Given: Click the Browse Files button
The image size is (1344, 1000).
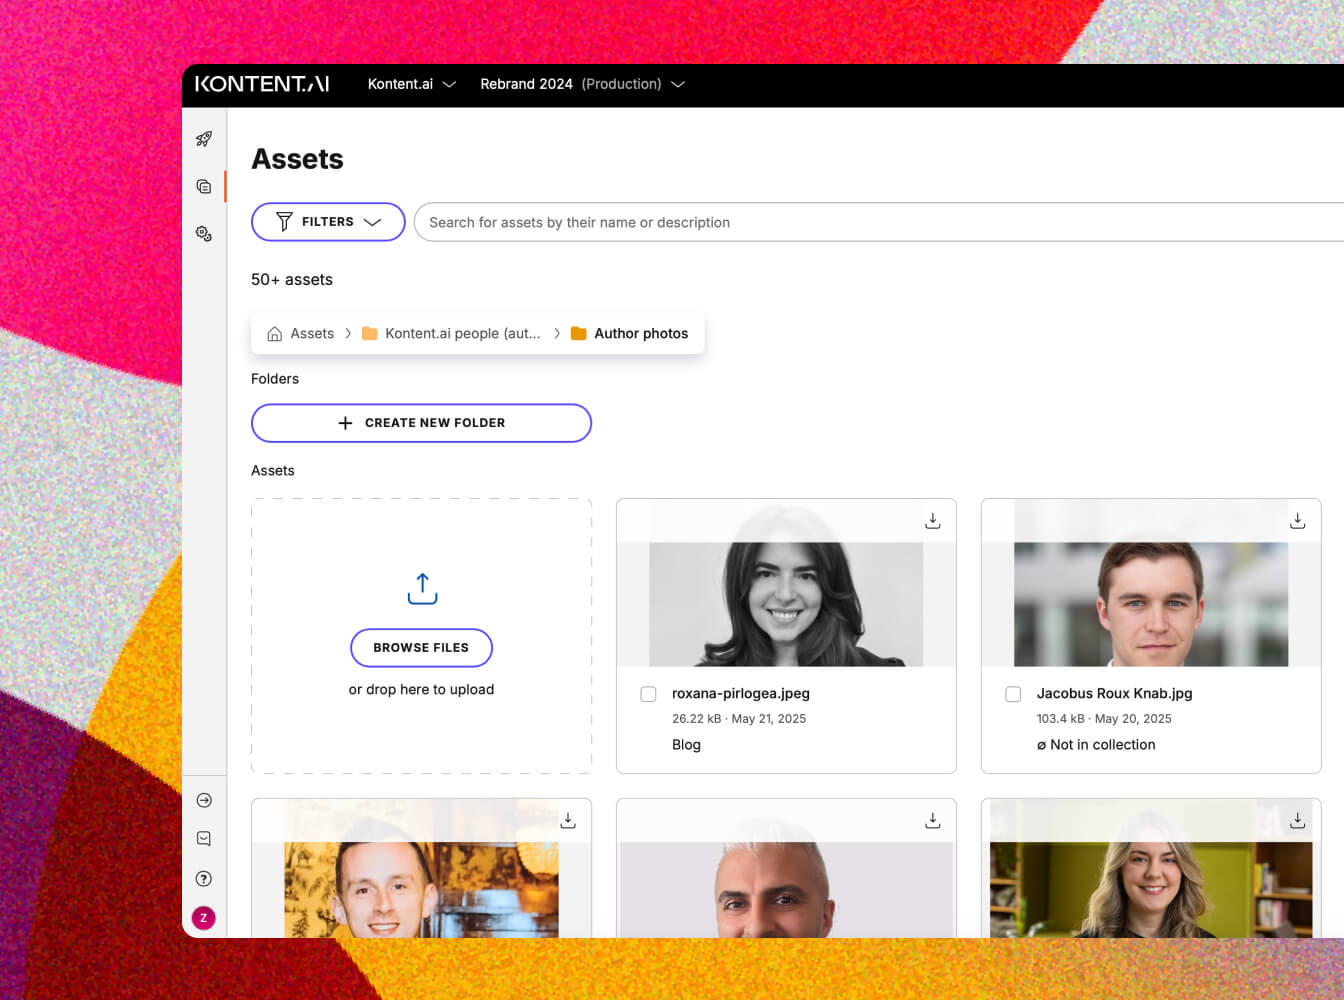Looking at the screenshot, I should (421, 648).
